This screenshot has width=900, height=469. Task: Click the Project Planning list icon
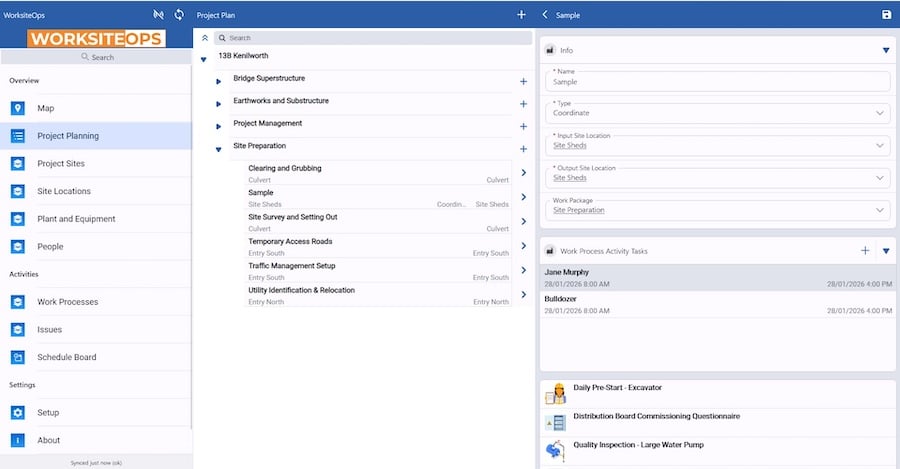pyautogui.click(x=18, y=135)
